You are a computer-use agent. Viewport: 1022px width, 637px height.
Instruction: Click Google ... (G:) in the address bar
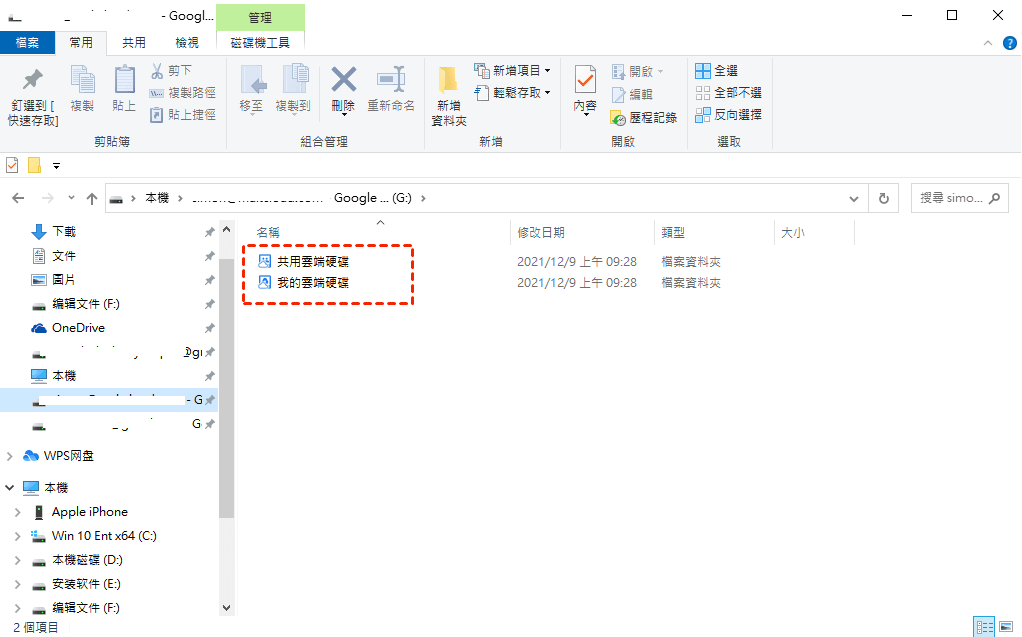(x=373, y=198)
